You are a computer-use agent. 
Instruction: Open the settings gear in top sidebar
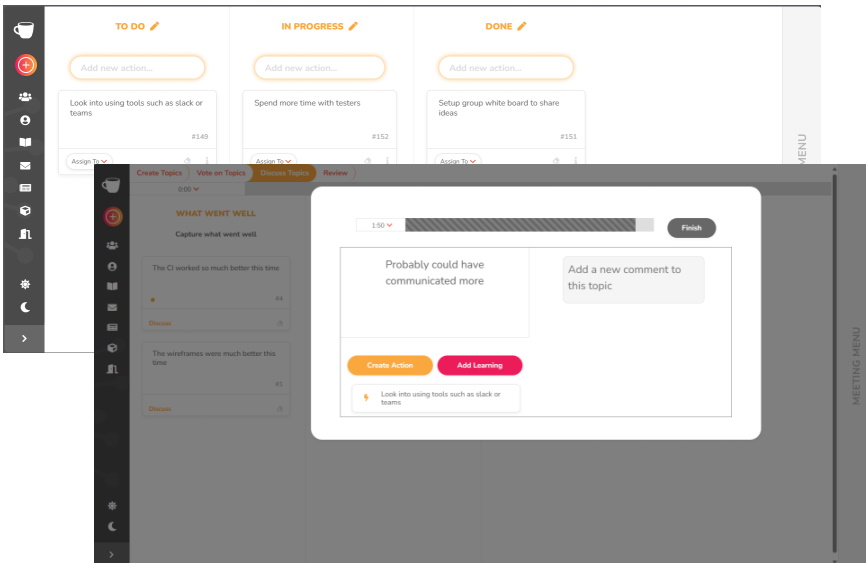click(x=25, y=284)
